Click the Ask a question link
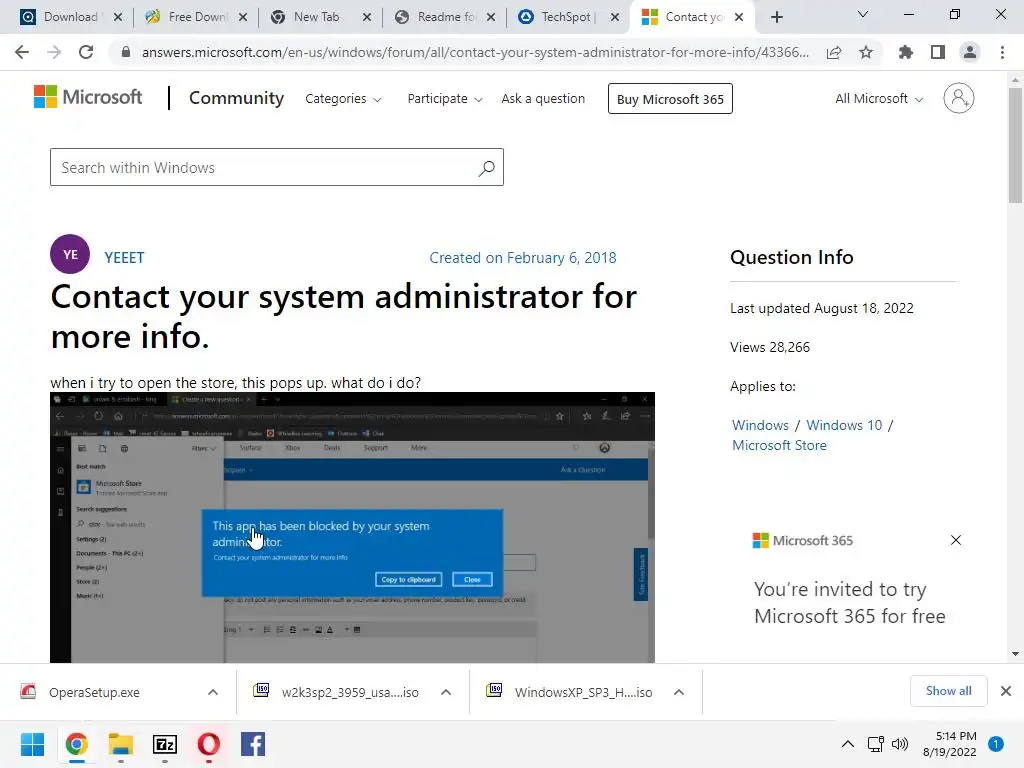The image size is (1024, 768). (543, 99)
